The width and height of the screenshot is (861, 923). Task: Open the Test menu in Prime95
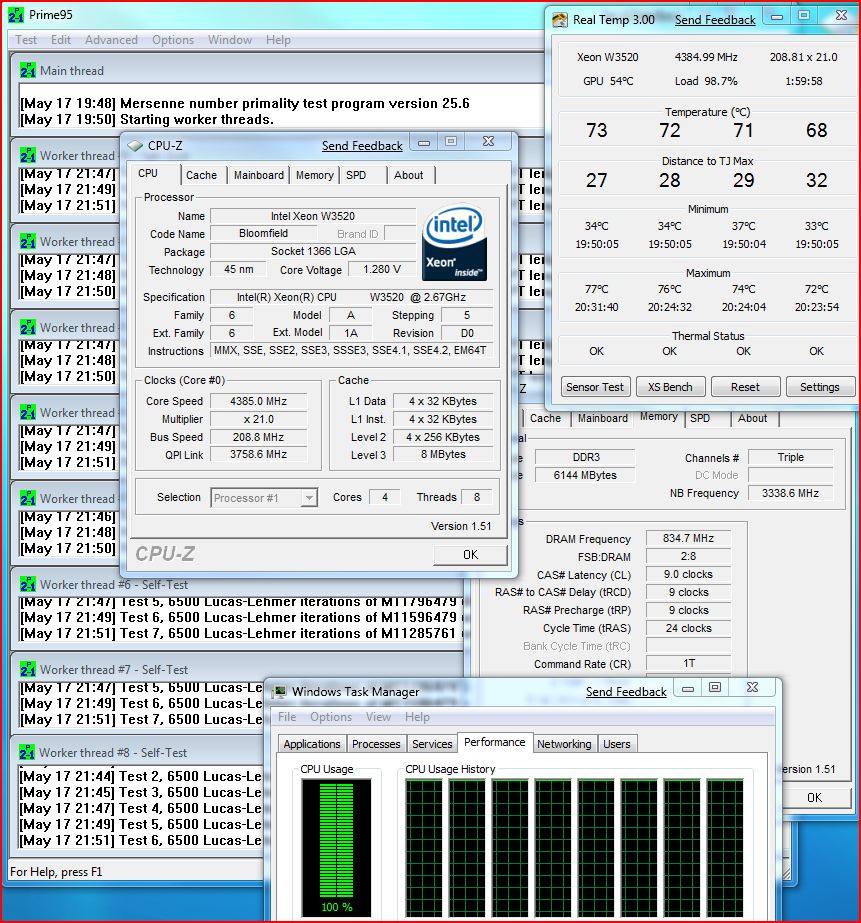(x=26, y=40)
